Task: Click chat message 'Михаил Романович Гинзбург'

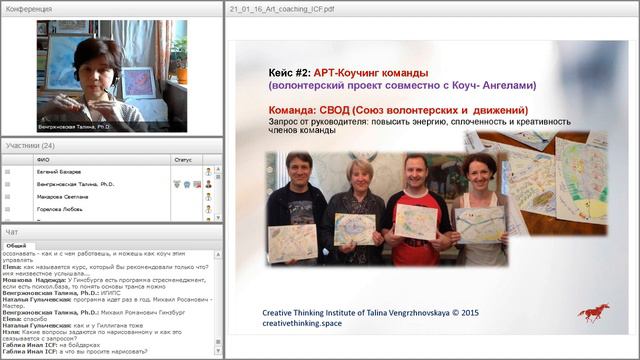Action: pyautogui.click(x=143, y=313)
